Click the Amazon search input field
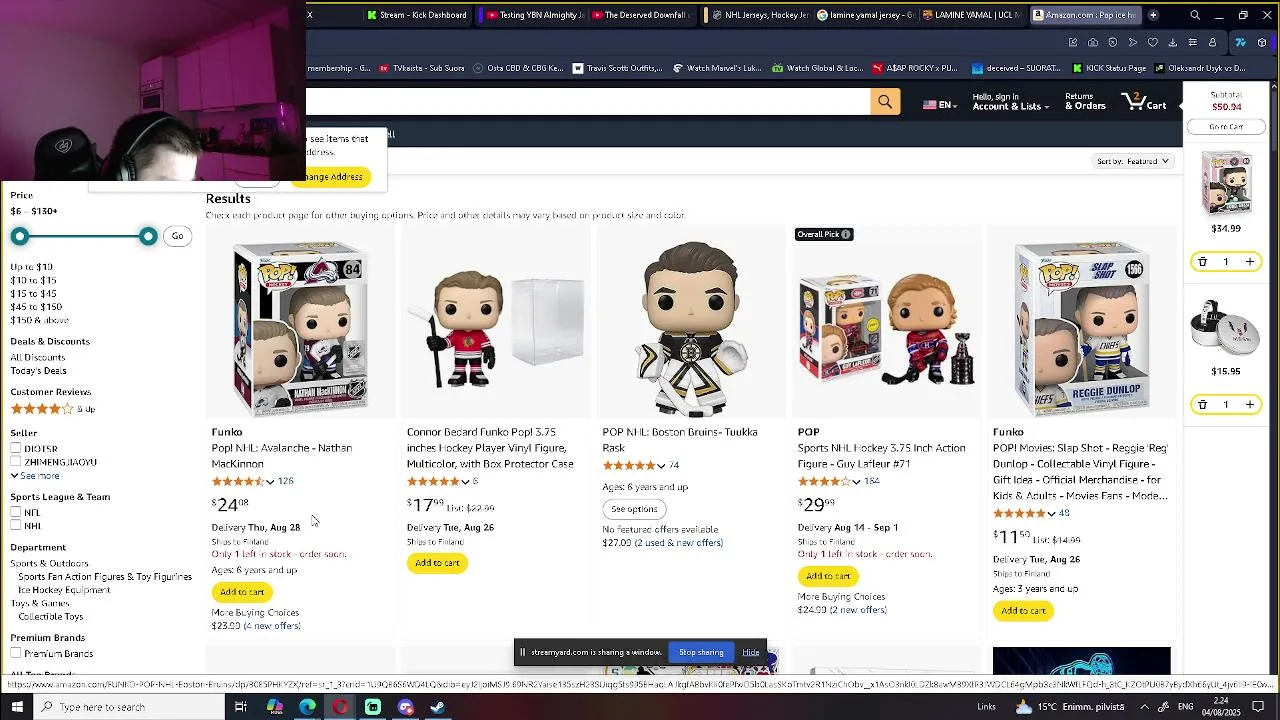This screenshot has width=1280, height=720. (588, 102)
